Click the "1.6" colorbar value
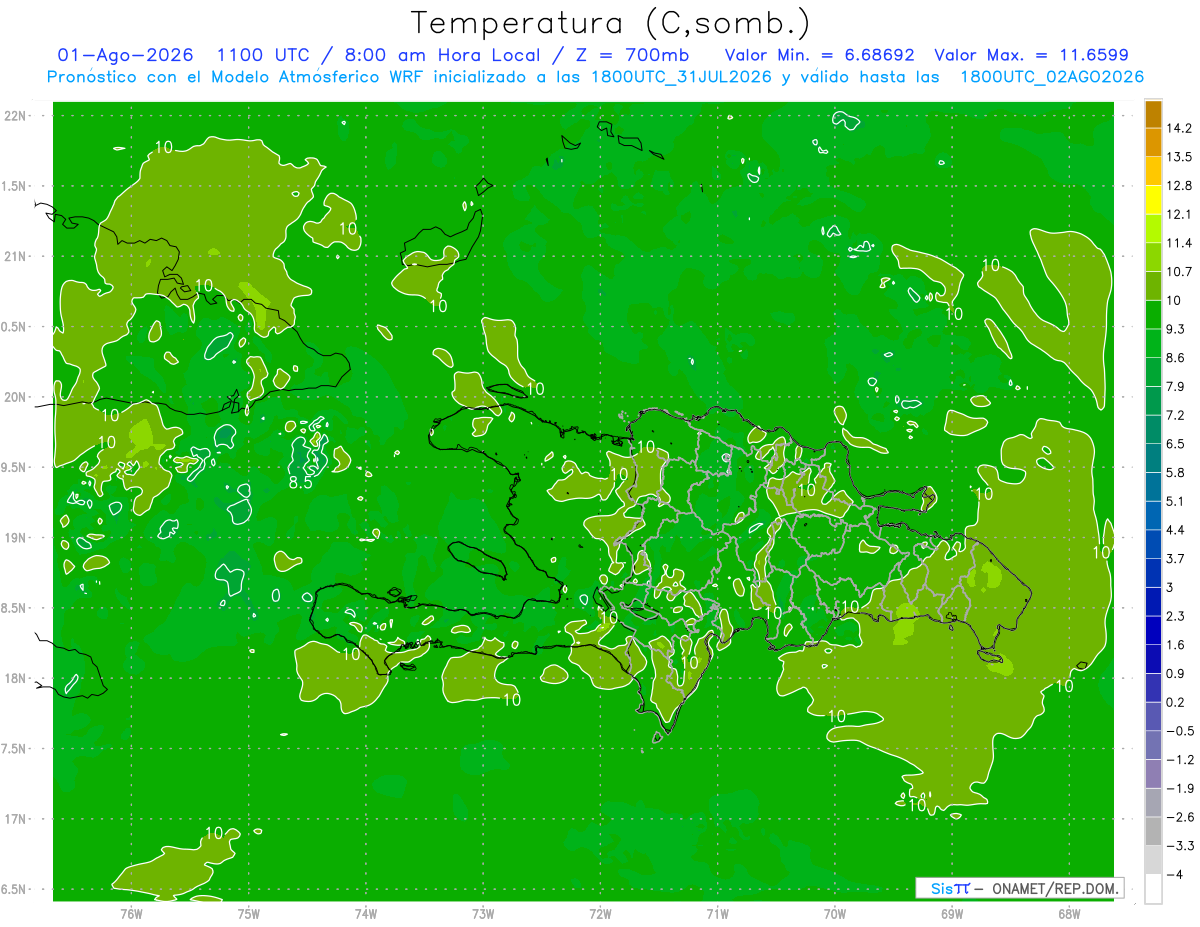The height and width of the screenshot is (927, 1200). click(x=1176, y=645)
